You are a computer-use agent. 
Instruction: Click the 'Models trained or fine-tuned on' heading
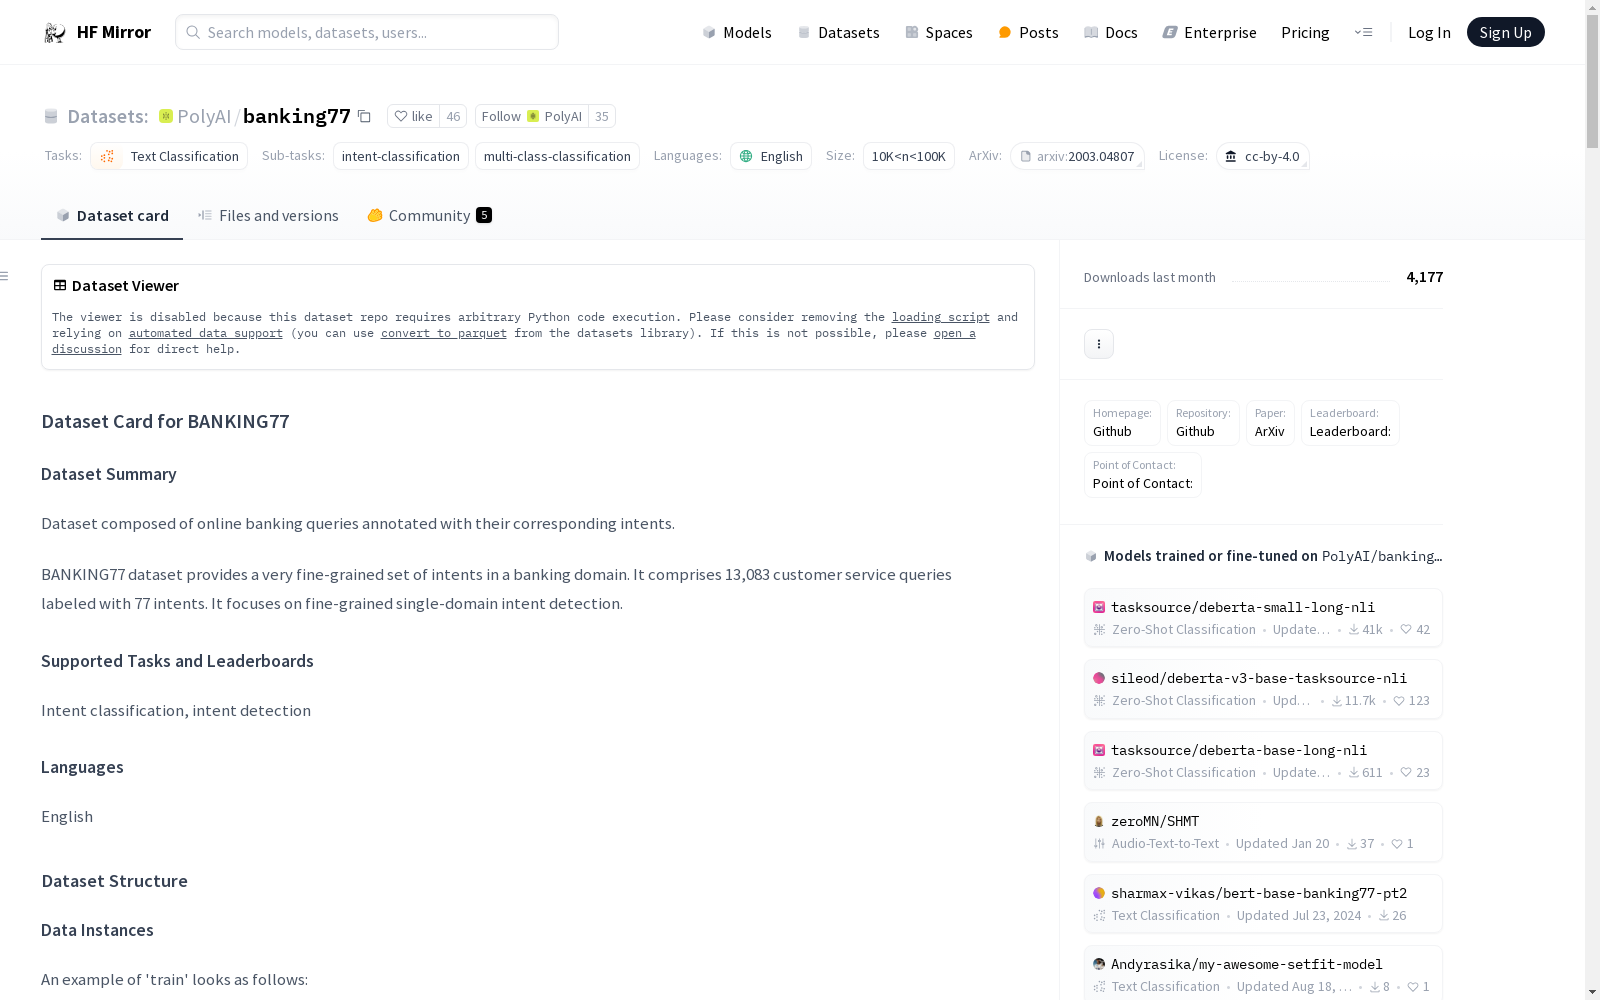(1210, 556)
